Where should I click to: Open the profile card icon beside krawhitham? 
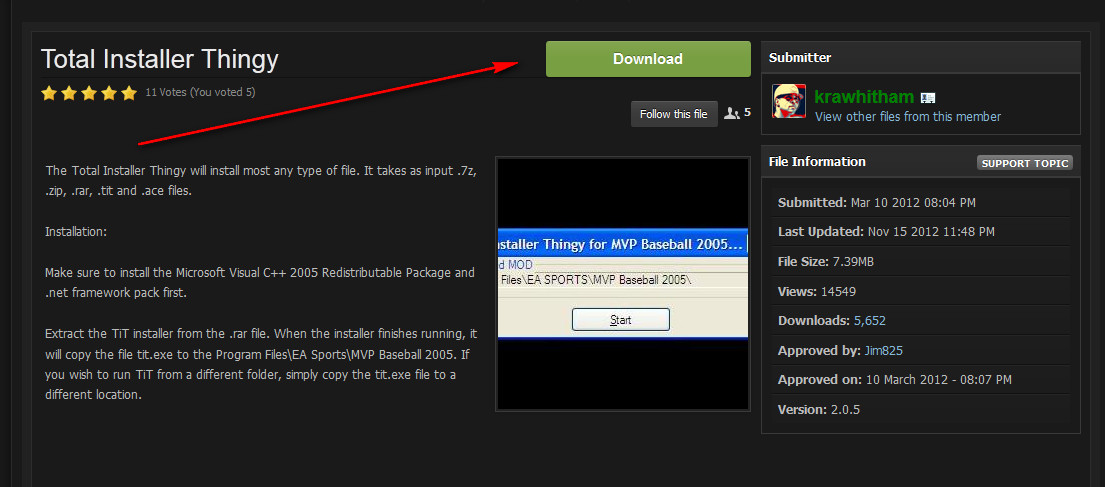pos(928,98)
